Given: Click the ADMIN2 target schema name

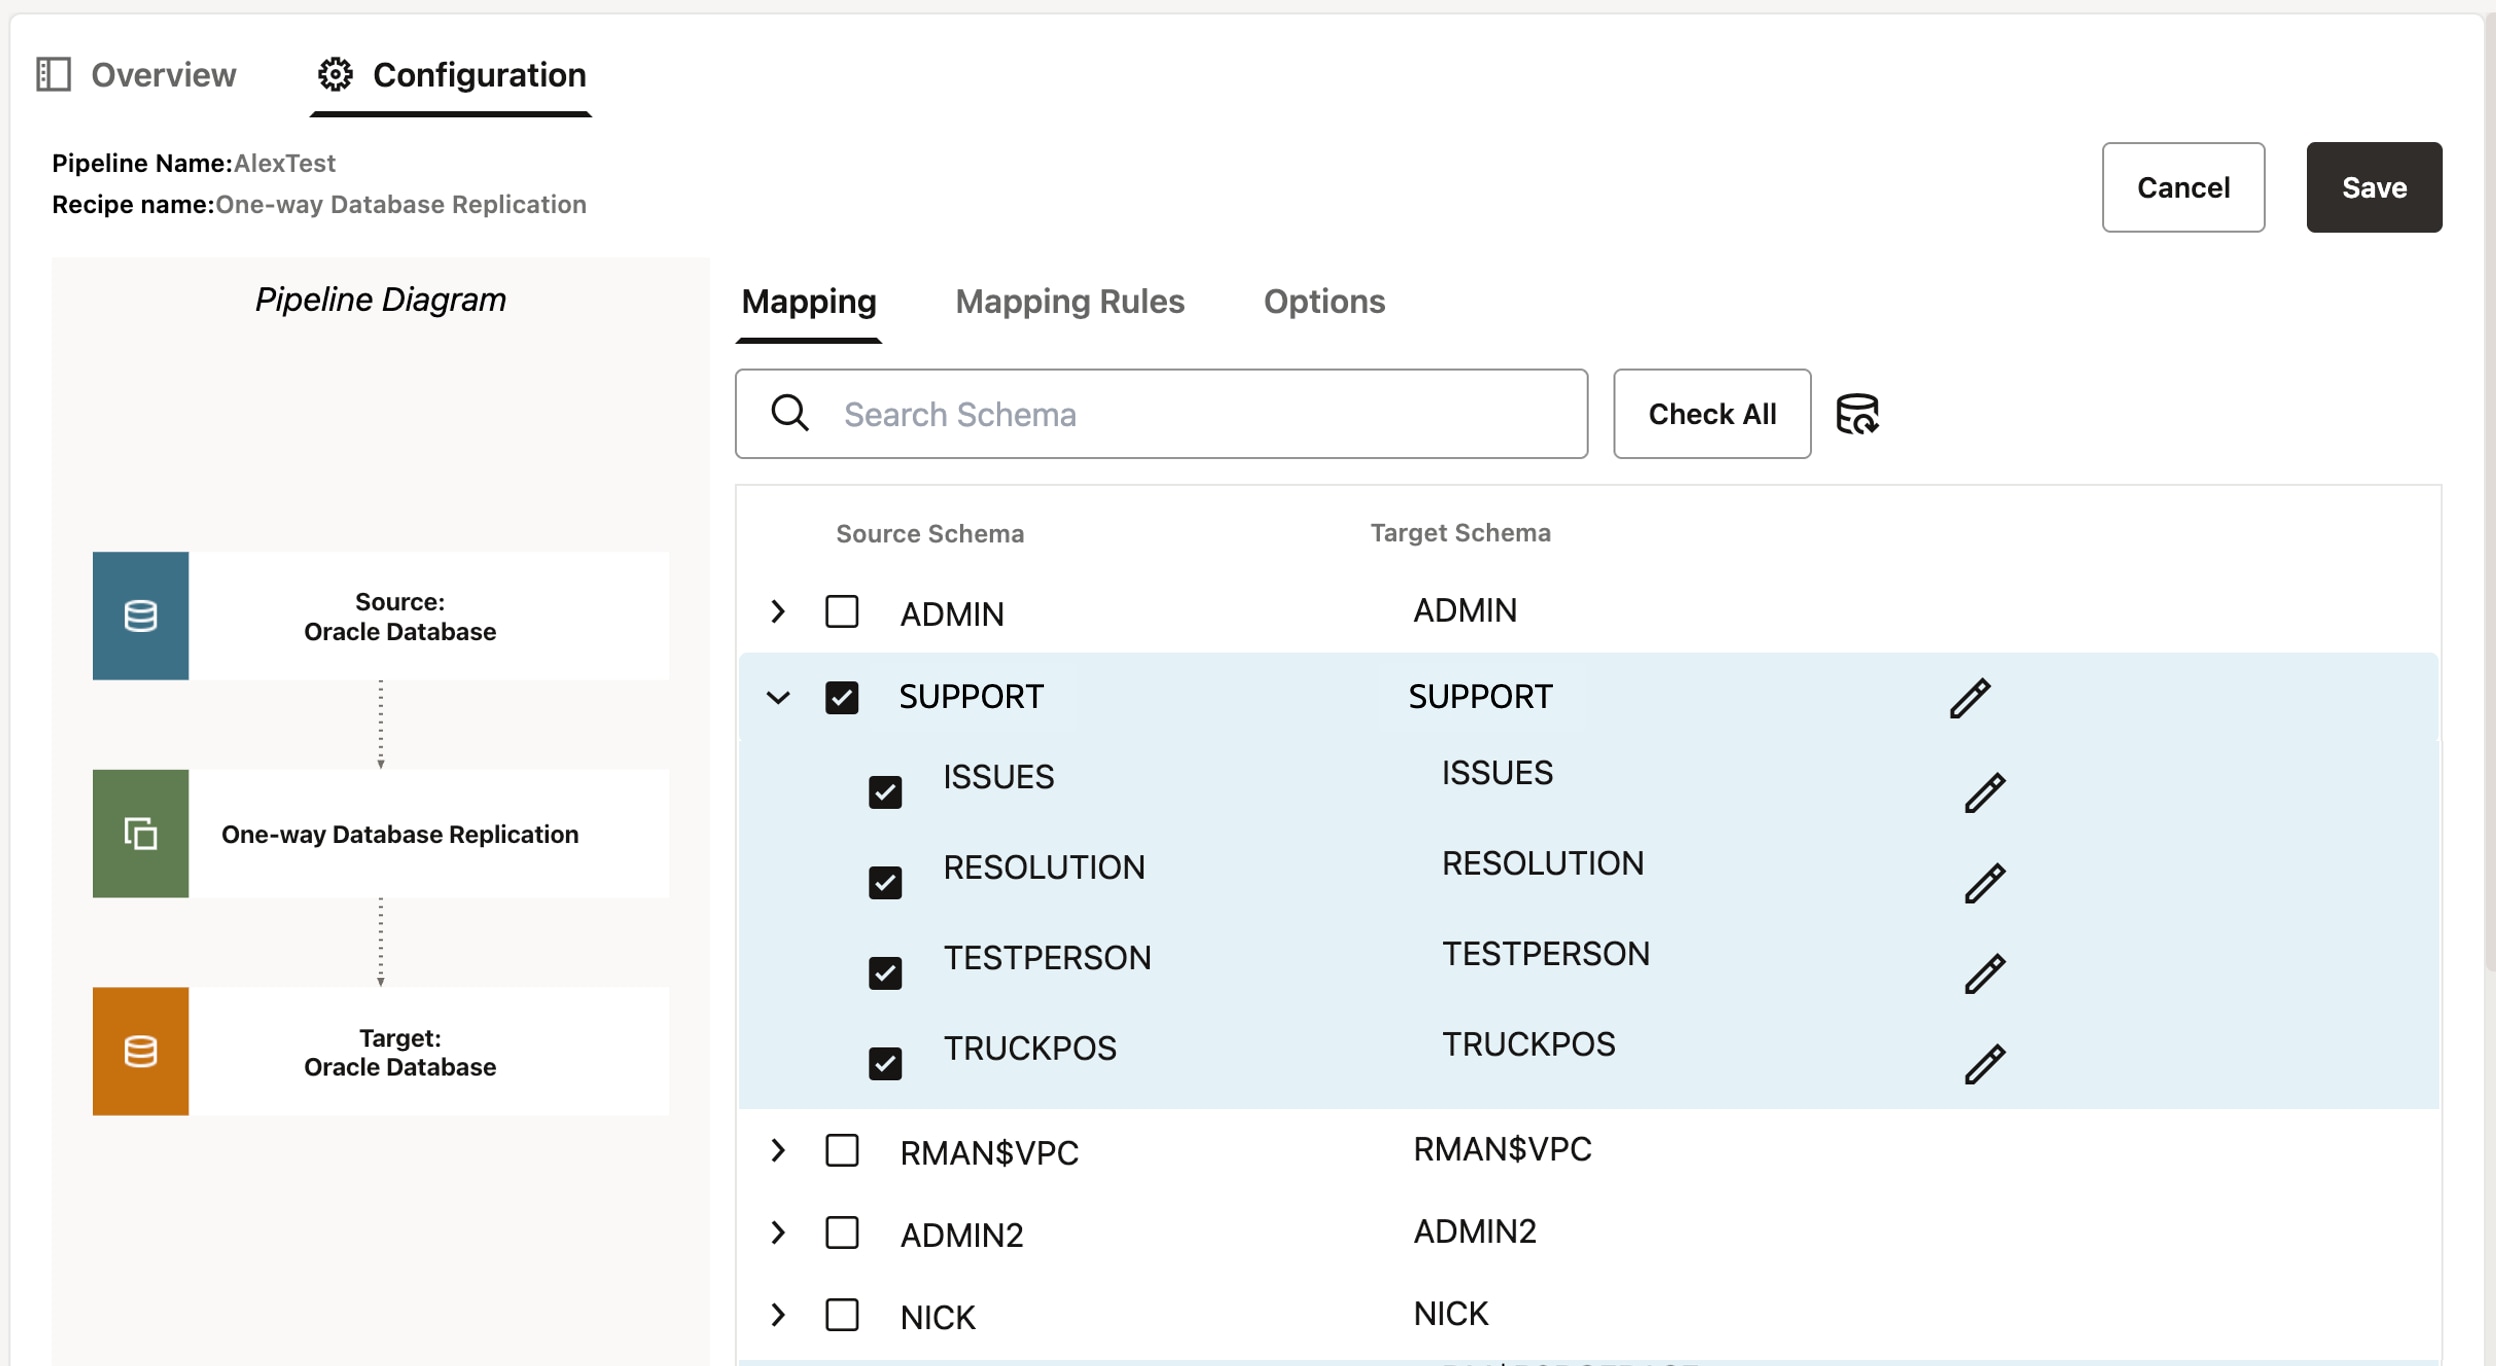Looking at the screenshot, I should pyautogui.click(x=1474, y=1232).
